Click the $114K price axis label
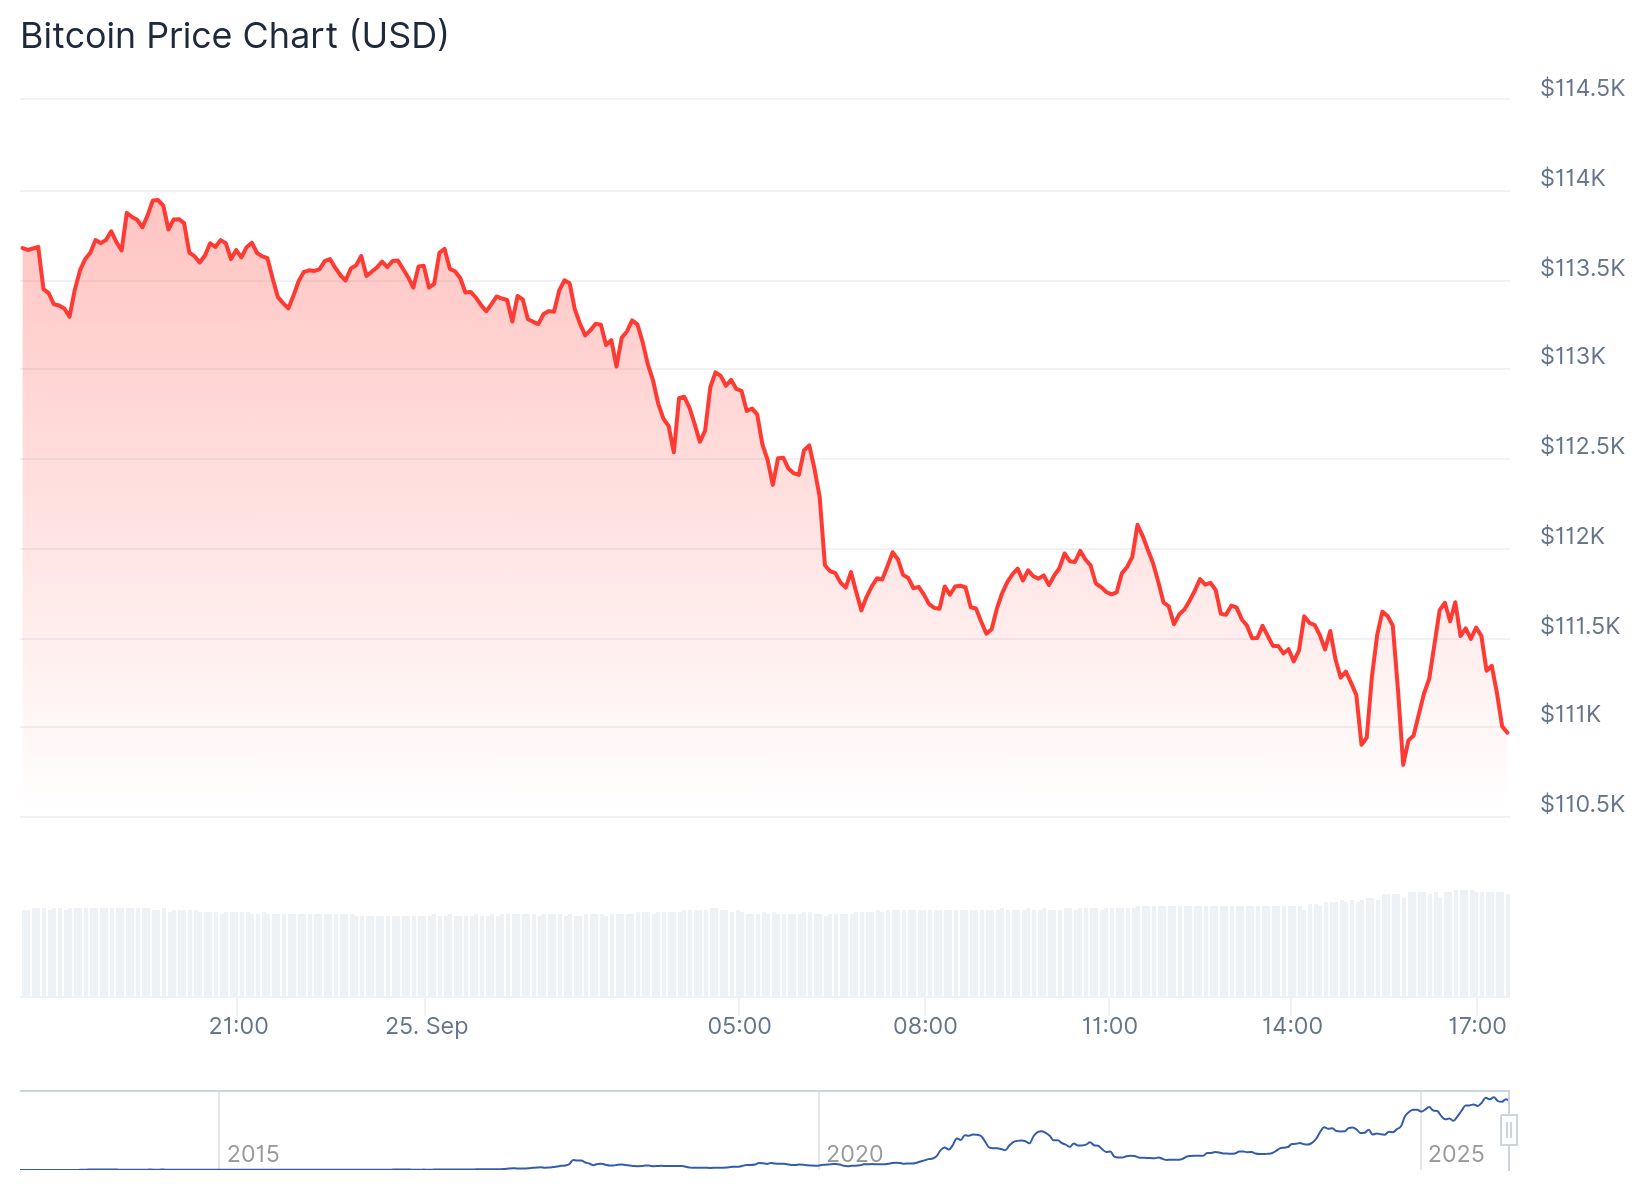1644x1200 pixels. (x=1572, y=178)
